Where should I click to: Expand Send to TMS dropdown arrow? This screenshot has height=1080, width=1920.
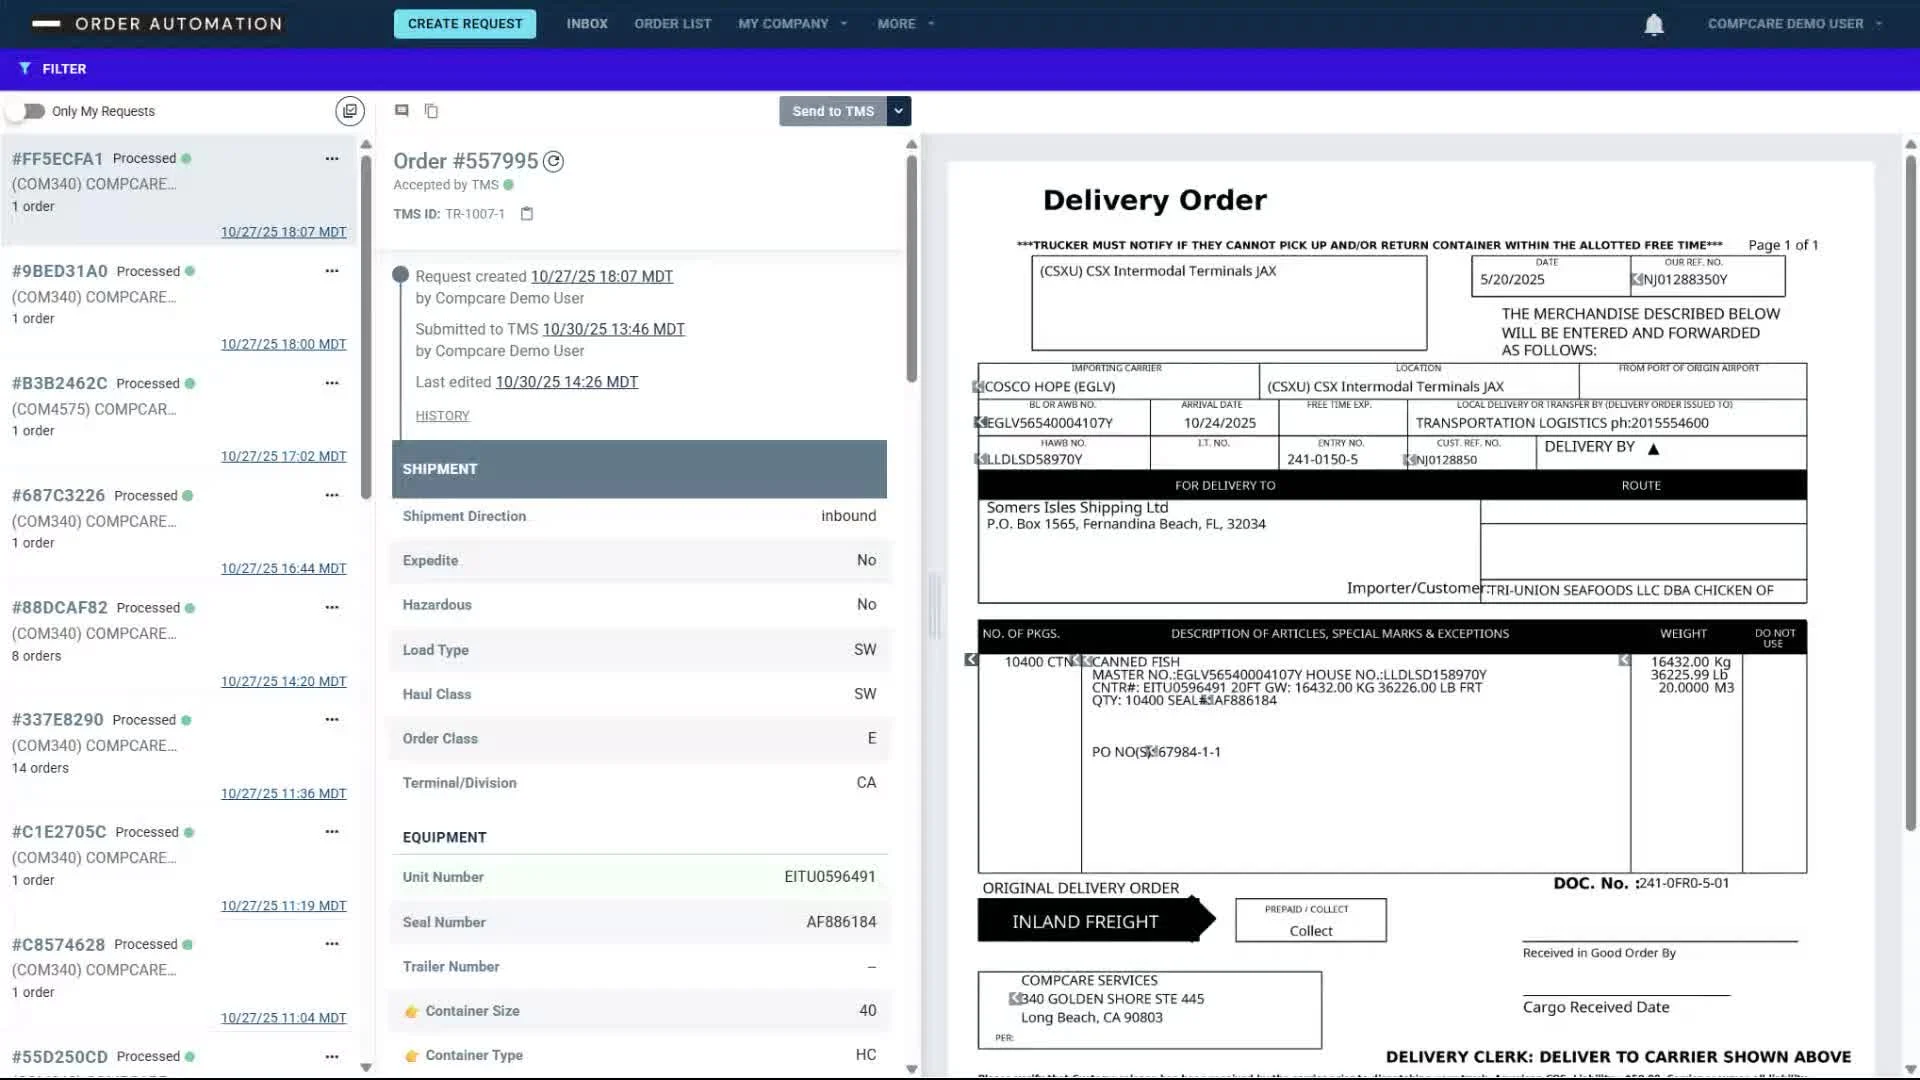tap(898, 111)
